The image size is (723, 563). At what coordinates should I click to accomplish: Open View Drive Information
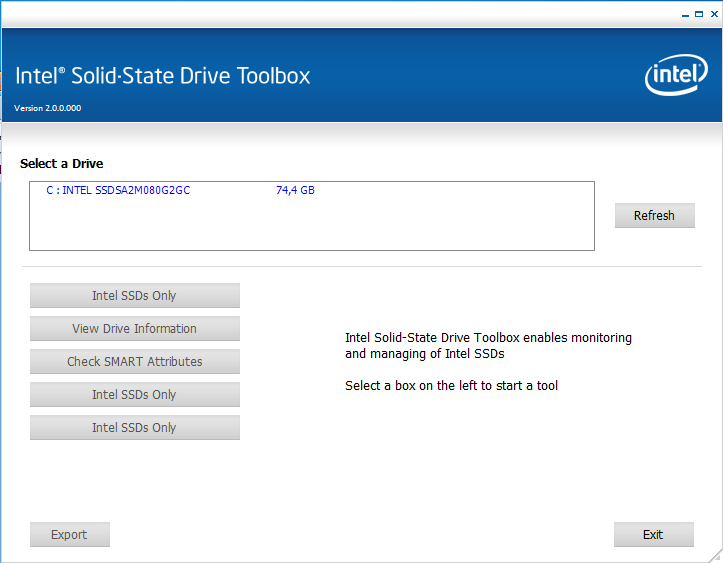coord(135,328)
